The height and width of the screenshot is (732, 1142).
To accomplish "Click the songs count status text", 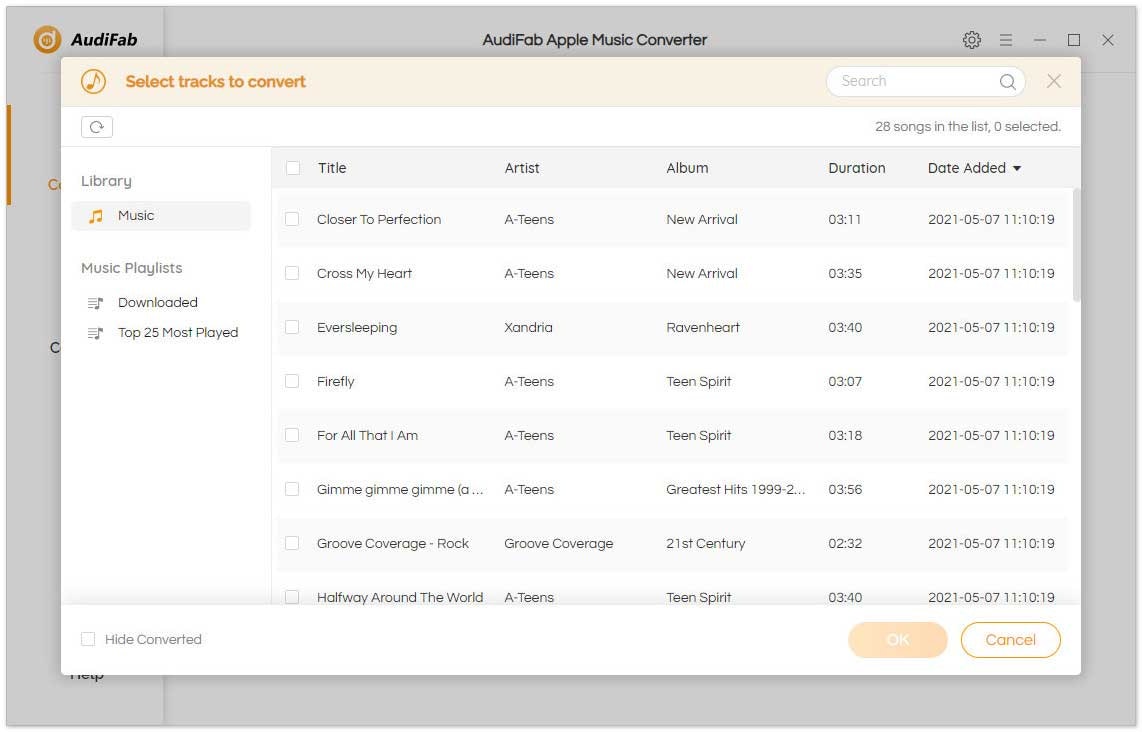I will (x=968, y=127).
